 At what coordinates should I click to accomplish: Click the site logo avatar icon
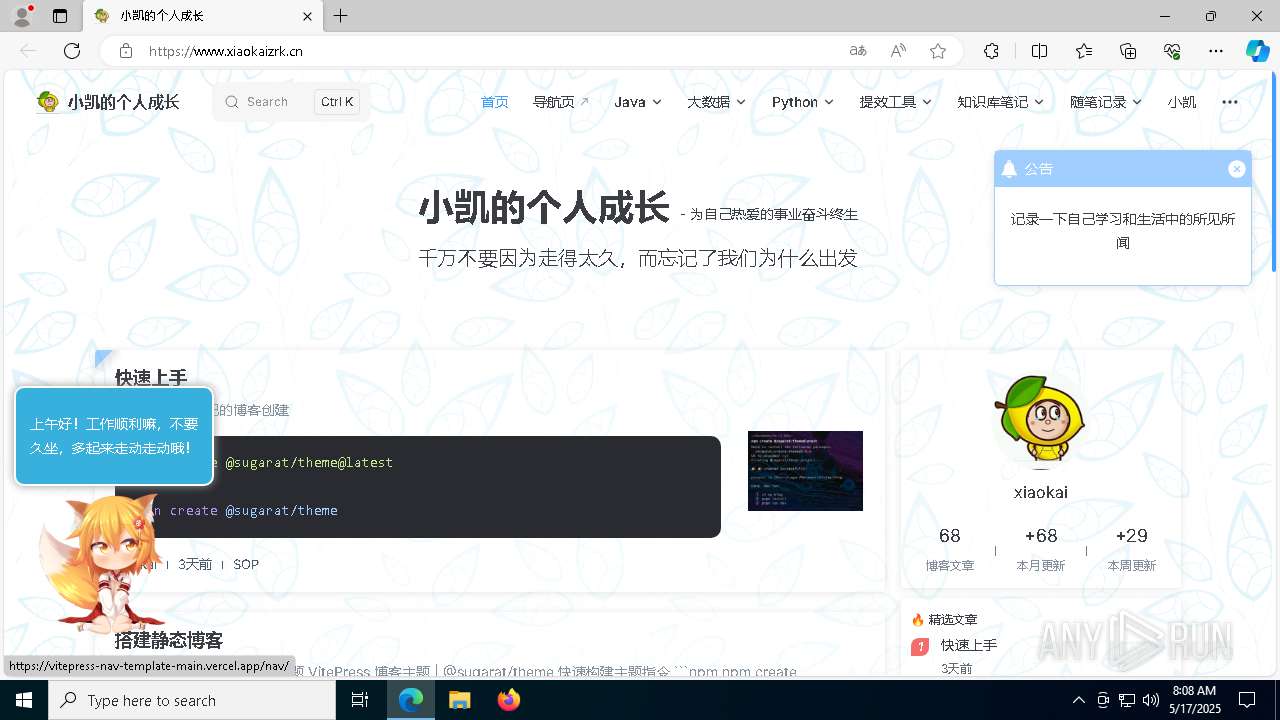coord(48,101)
